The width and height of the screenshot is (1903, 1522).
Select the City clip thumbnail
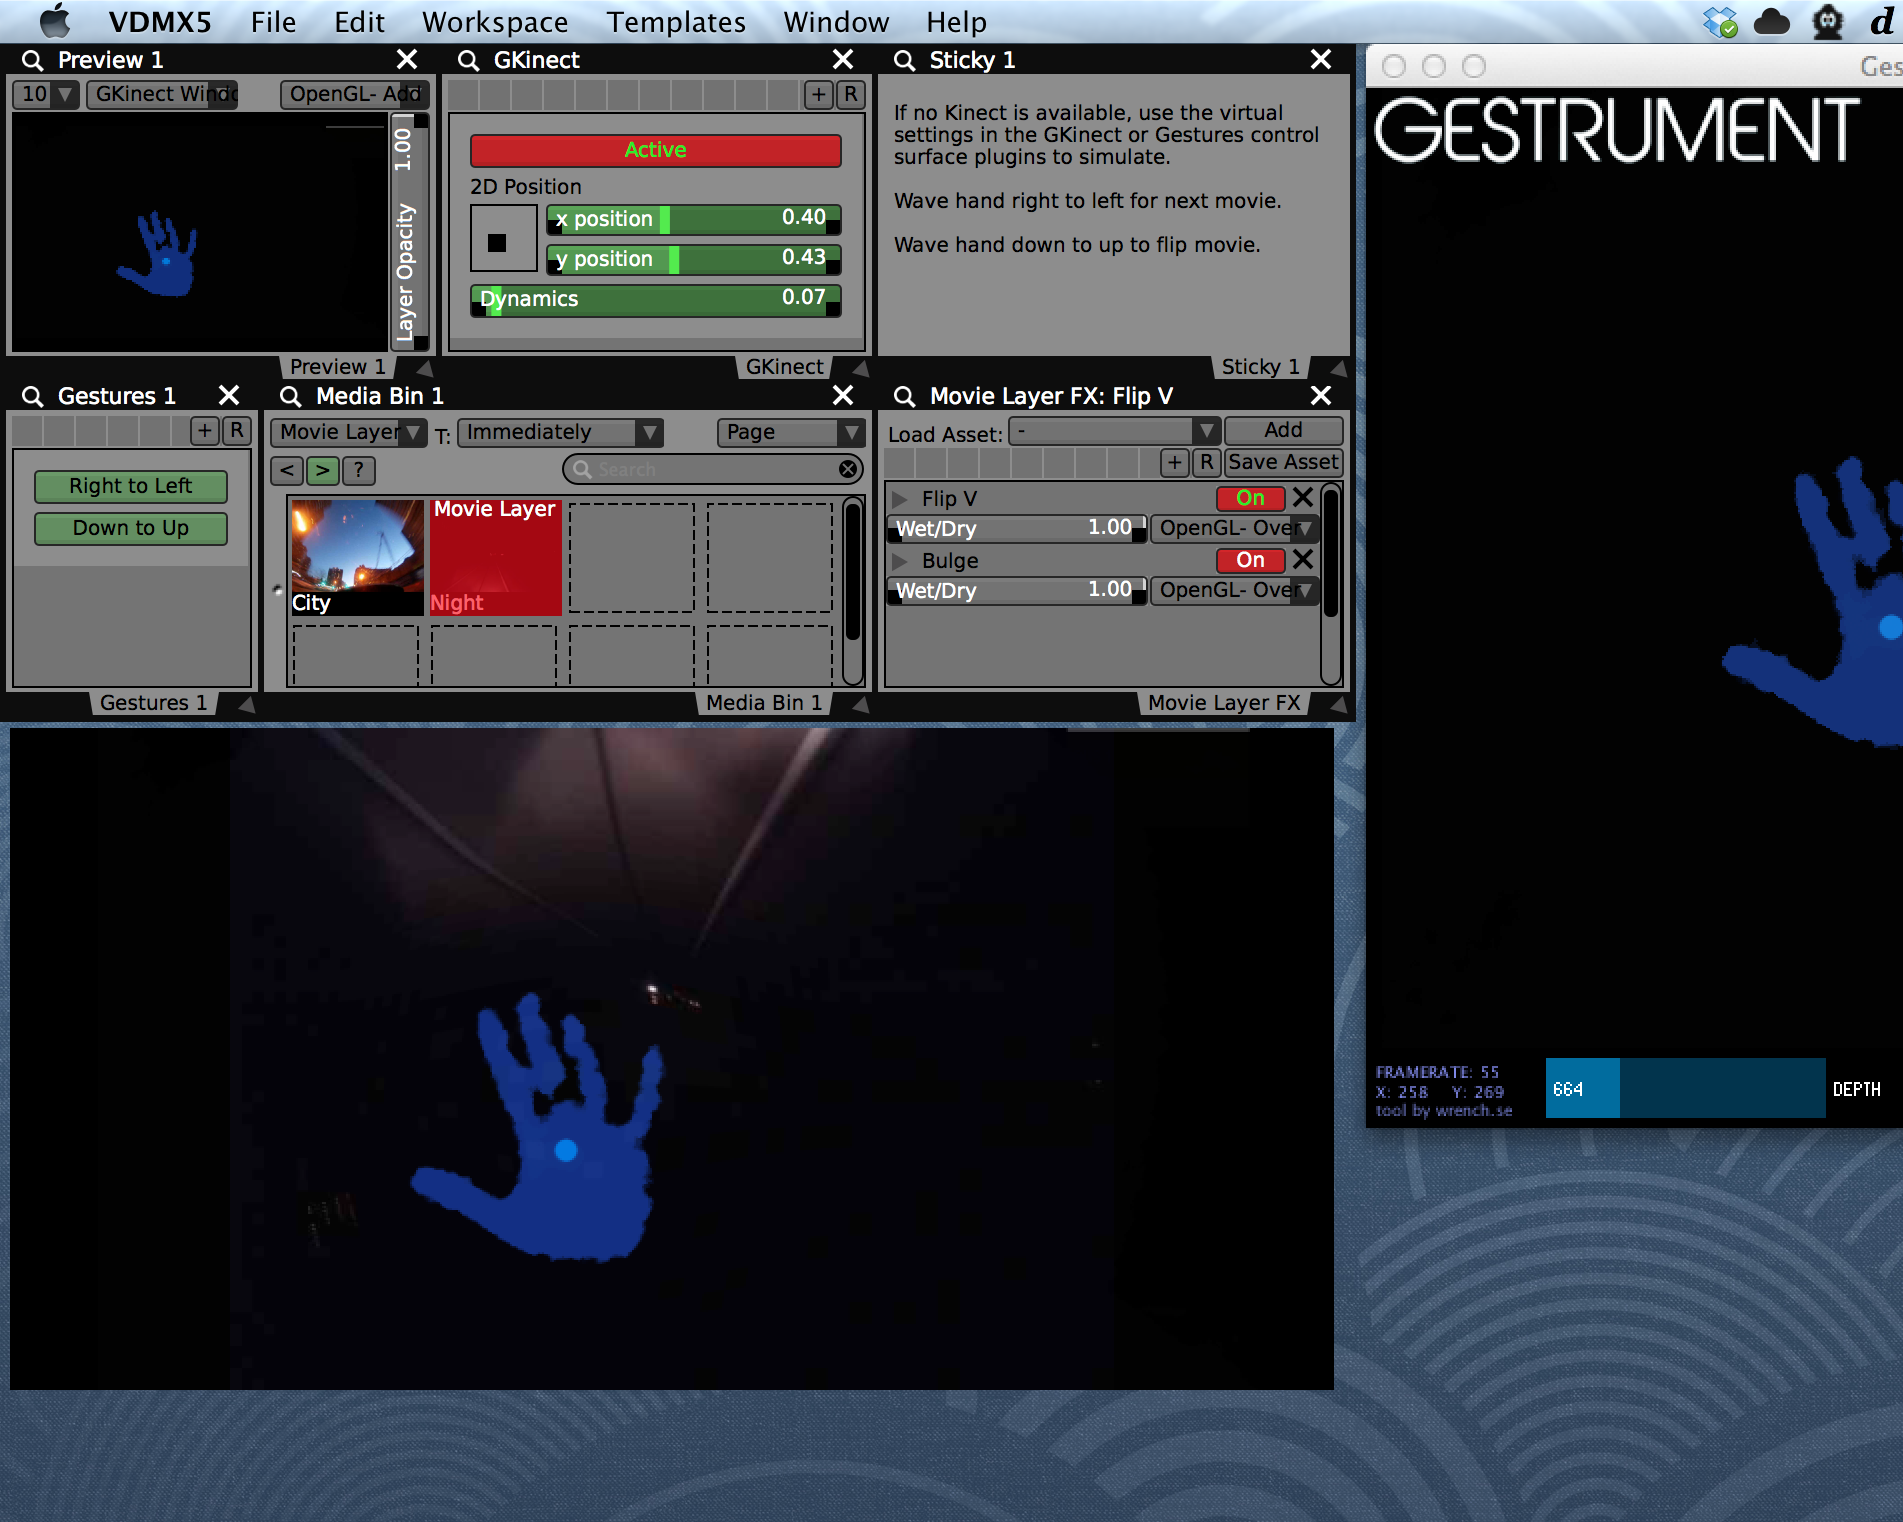coord(357,557)
